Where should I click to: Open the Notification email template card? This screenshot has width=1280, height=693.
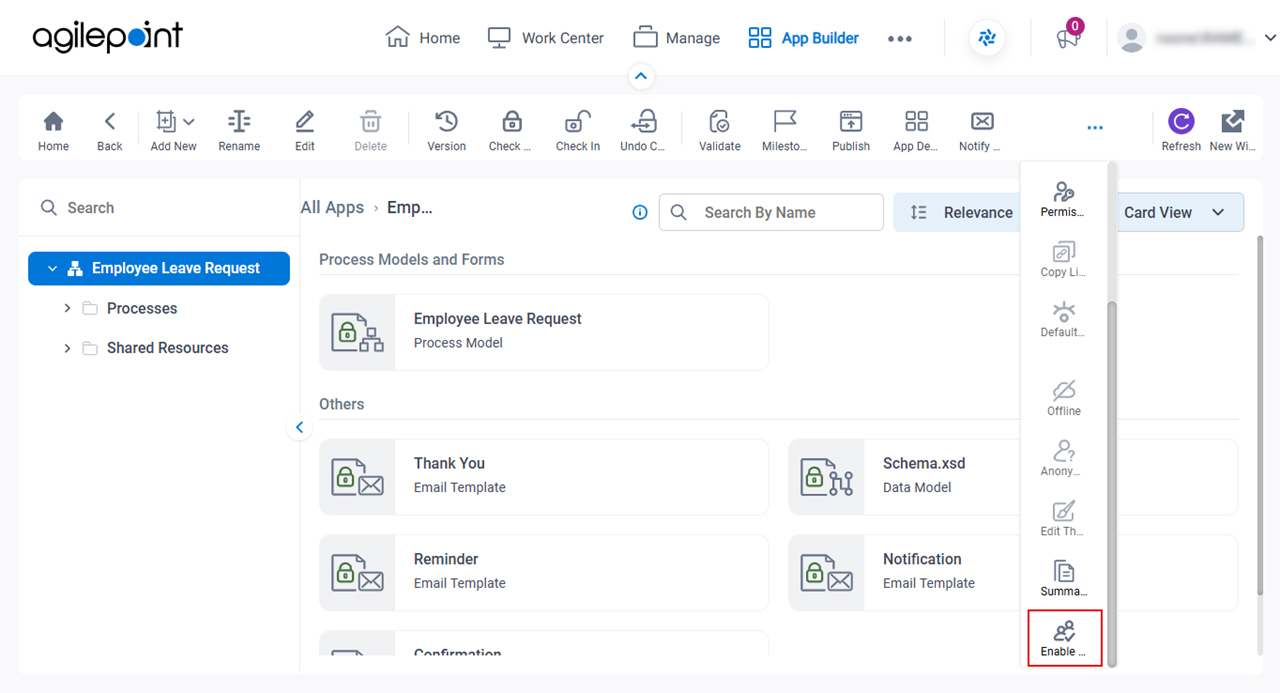(x=904, y=573)
